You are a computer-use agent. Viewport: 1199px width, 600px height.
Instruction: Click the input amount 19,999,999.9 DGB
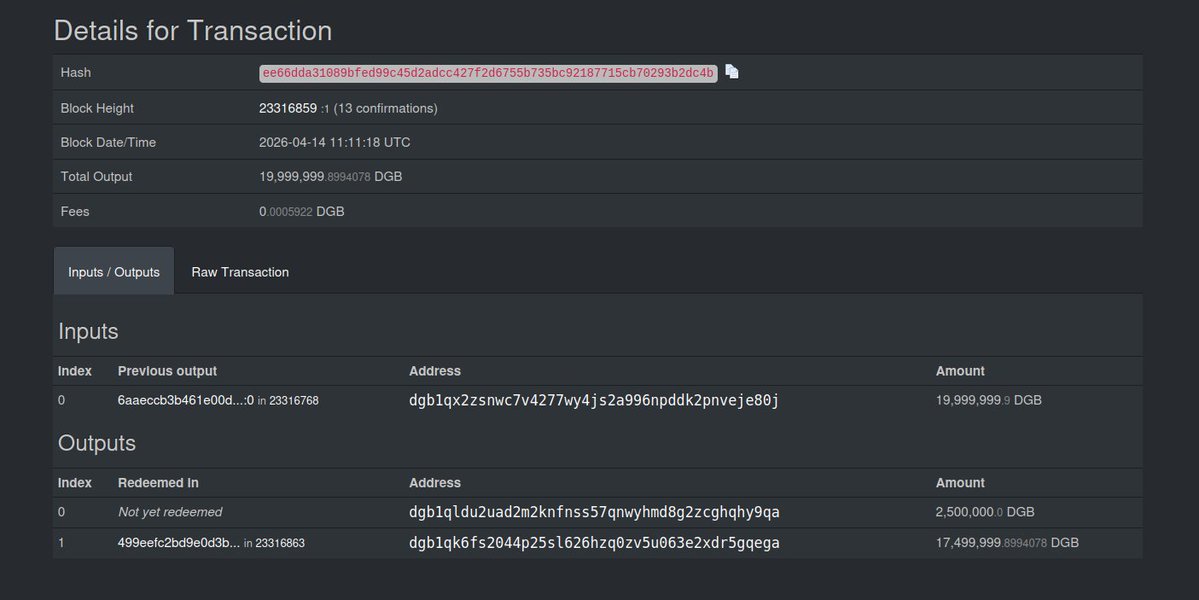point(988,400)
